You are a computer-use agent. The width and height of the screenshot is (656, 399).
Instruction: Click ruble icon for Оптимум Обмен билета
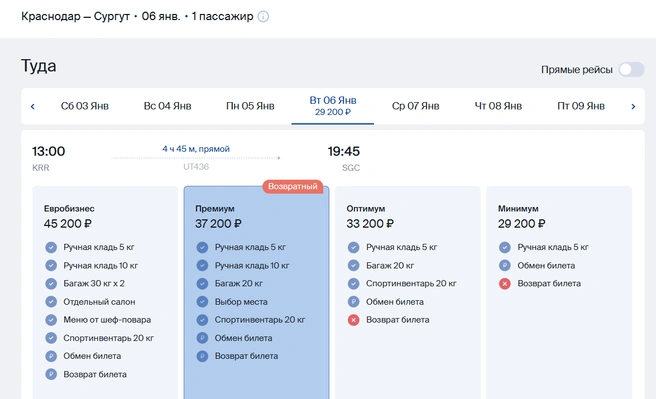pos(354,302)
